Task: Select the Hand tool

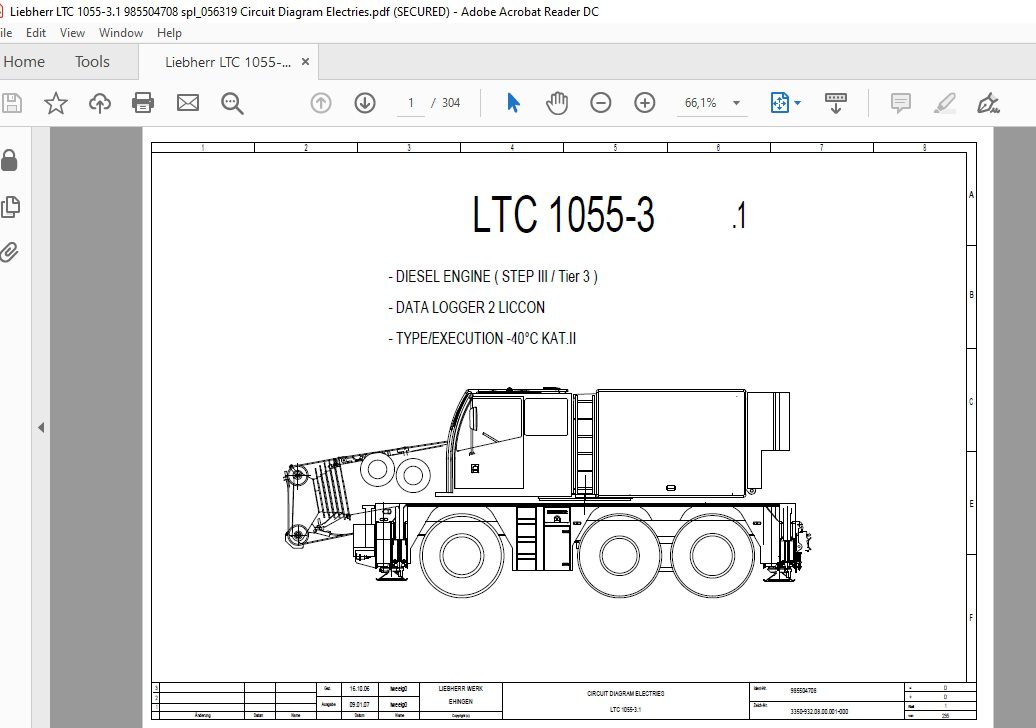Action: pyautogui.click(x=557, y=102)
